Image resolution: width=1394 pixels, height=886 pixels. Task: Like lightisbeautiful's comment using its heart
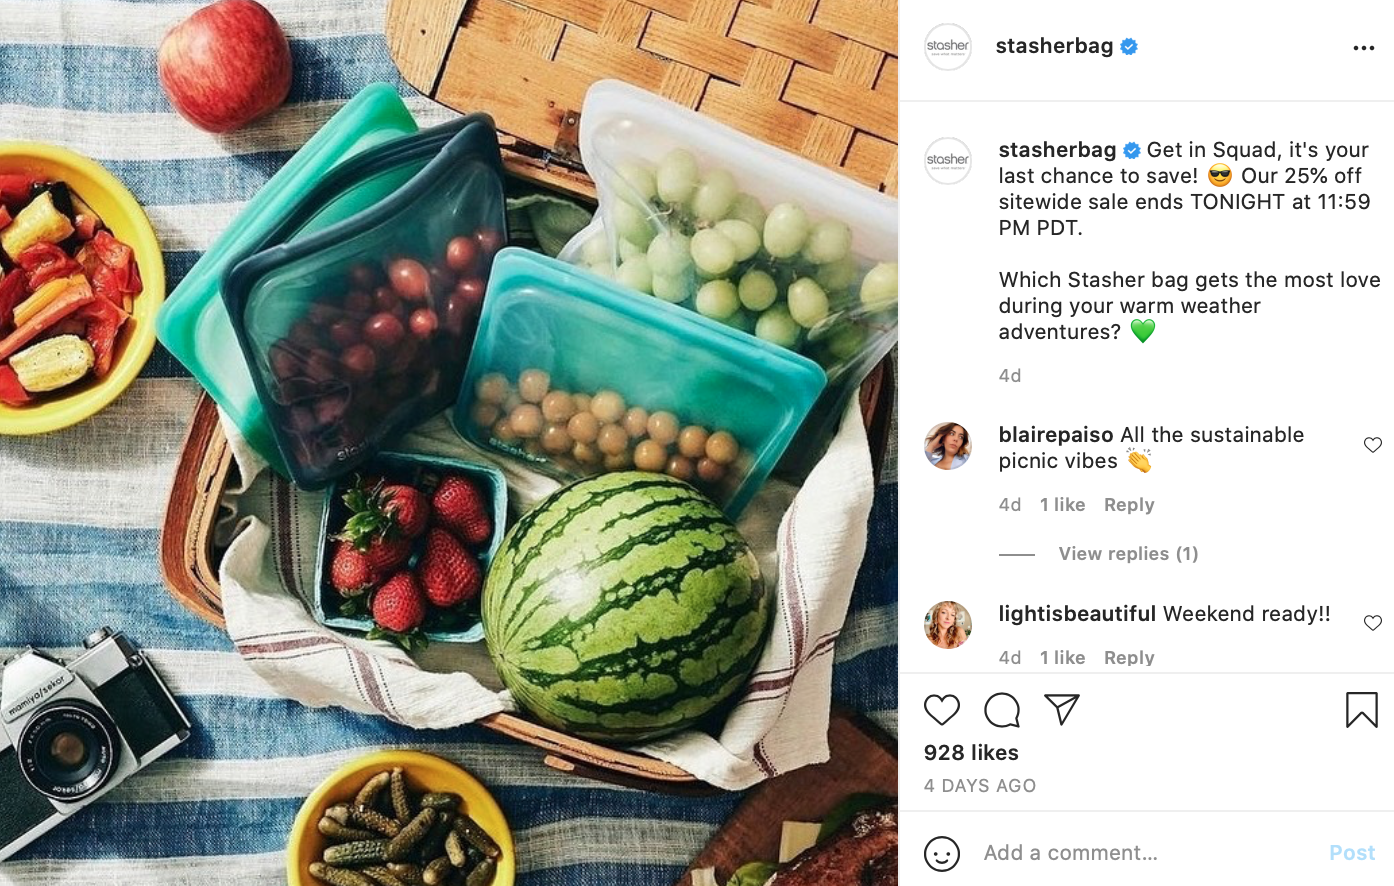point(1372,622)
